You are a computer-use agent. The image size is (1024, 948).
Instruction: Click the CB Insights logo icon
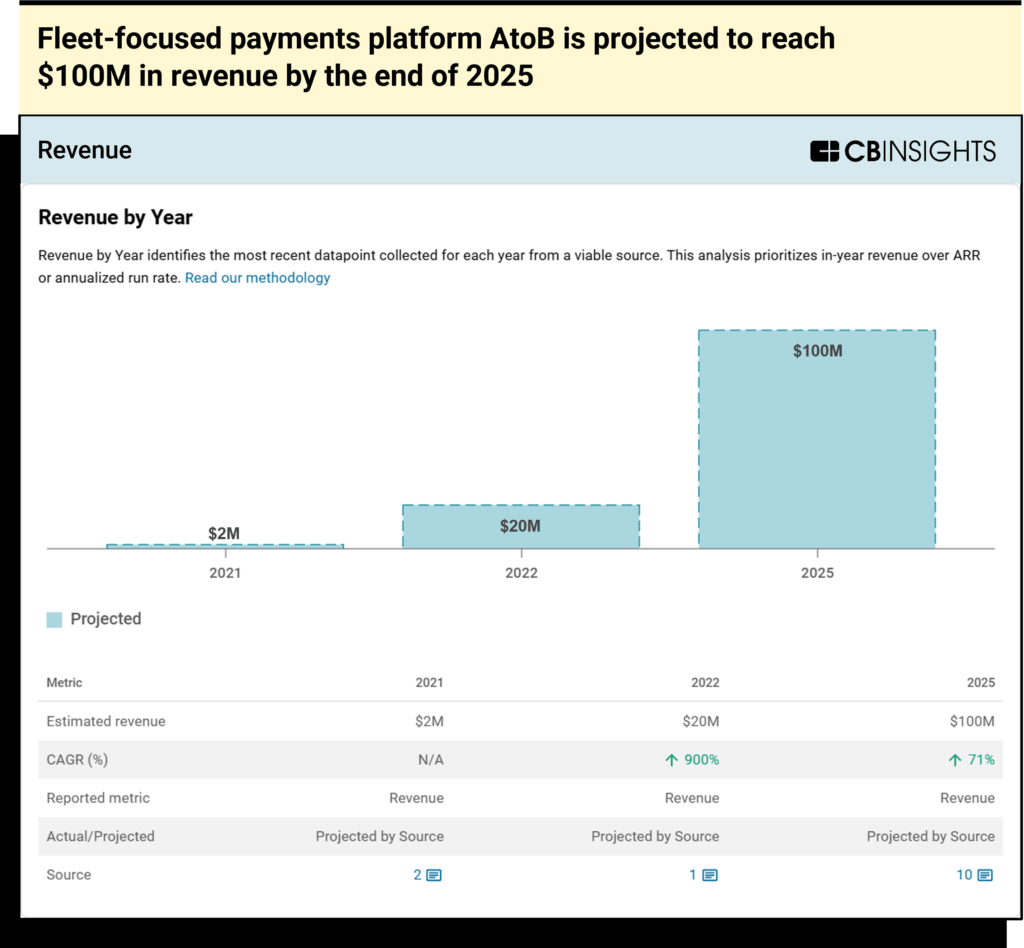(x=824, y=151)
